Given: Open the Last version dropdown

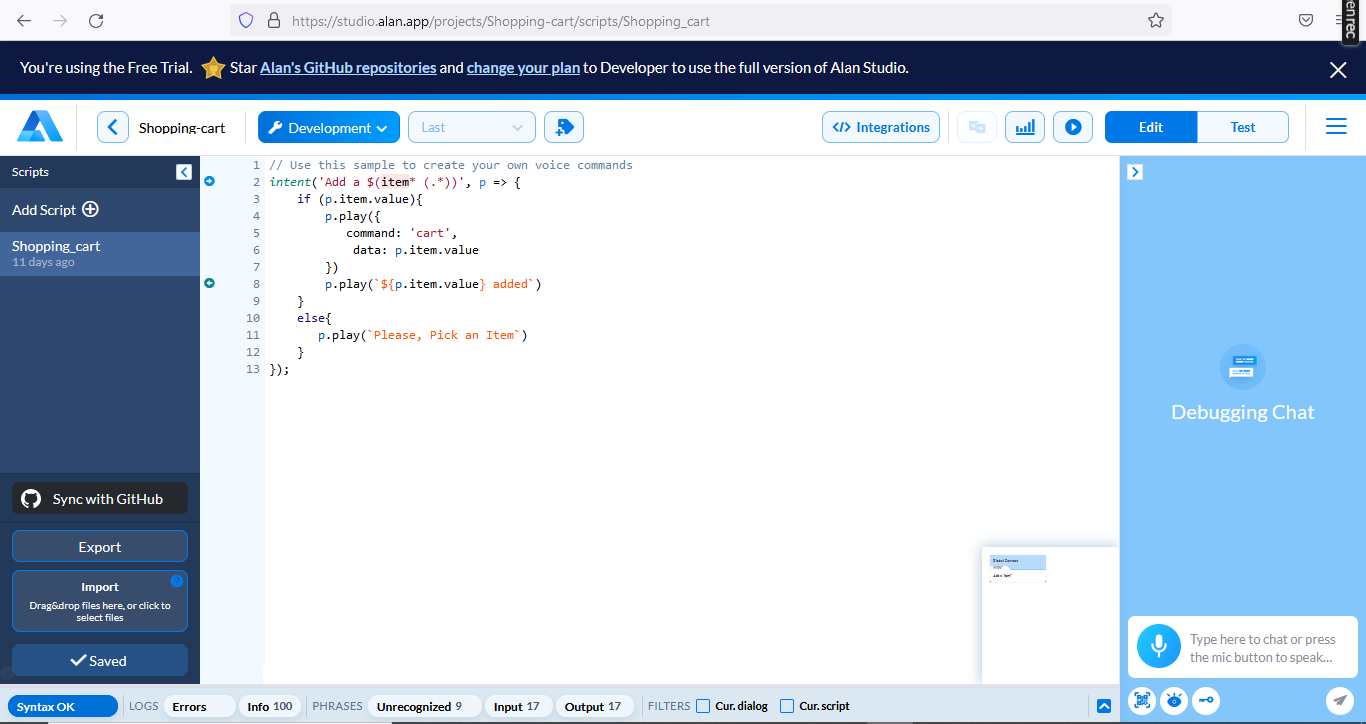Looking at the screenshot, I should (x=472, y=127).
